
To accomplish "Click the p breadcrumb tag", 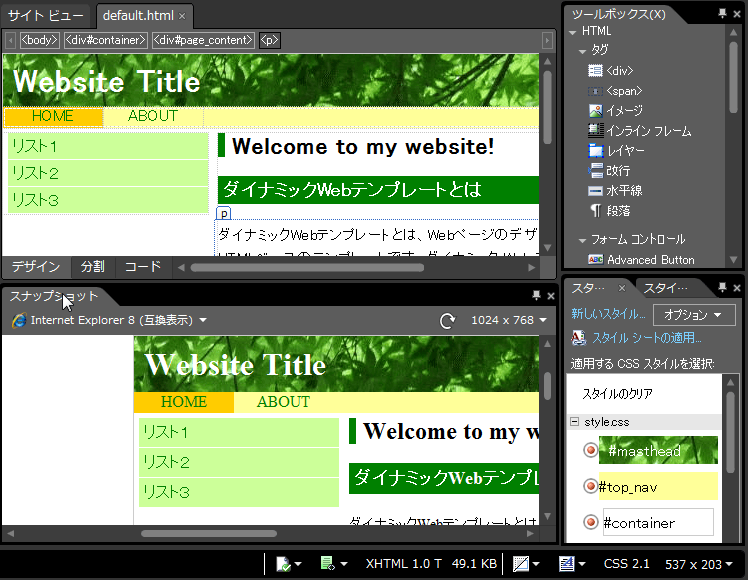I will coord(270,40).
